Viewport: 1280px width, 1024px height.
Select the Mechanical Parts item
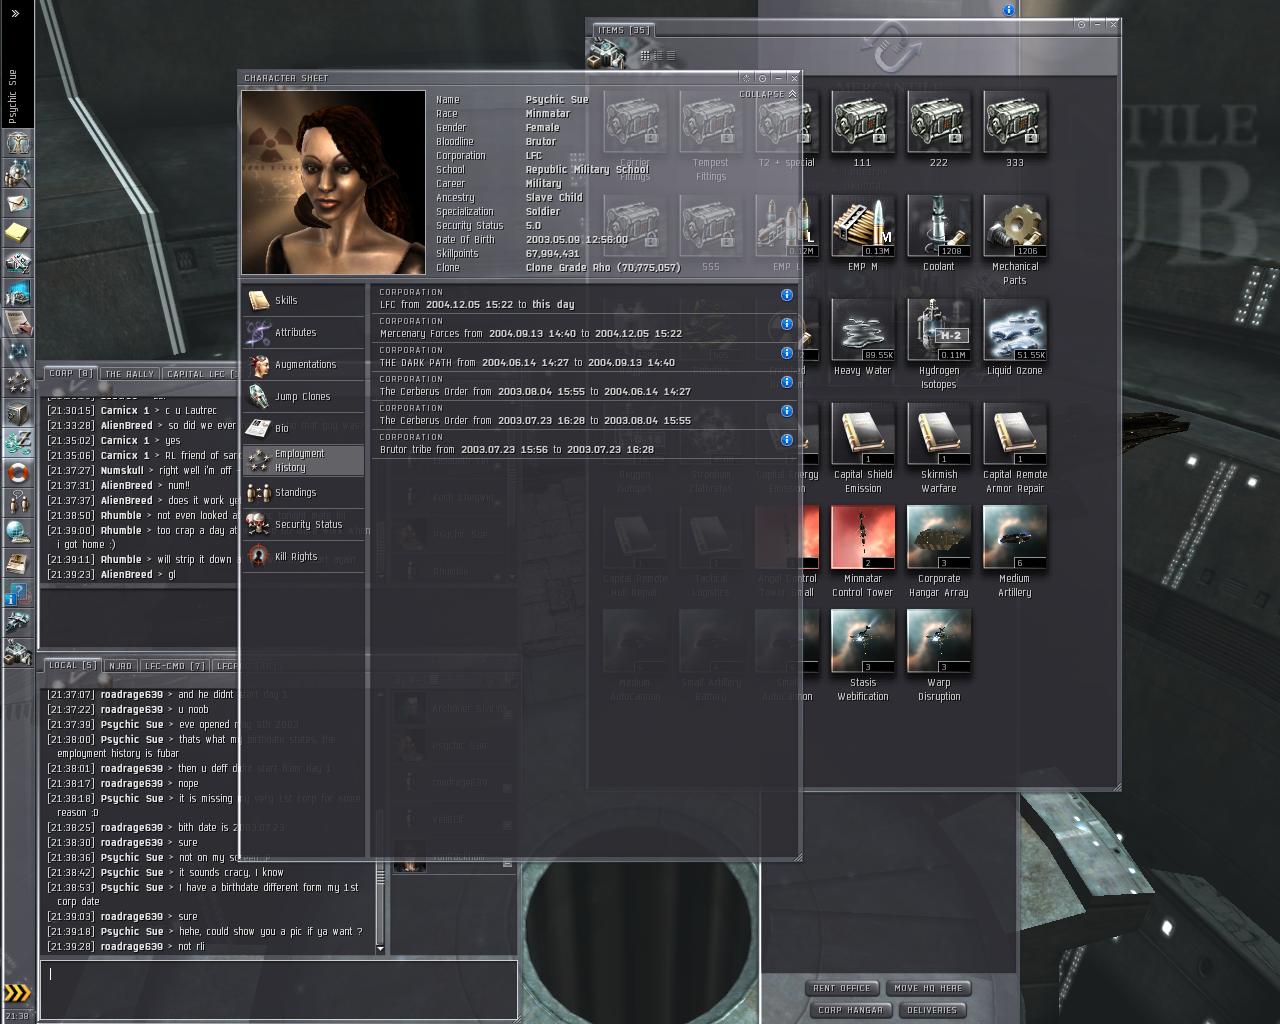coord(1015,240)
